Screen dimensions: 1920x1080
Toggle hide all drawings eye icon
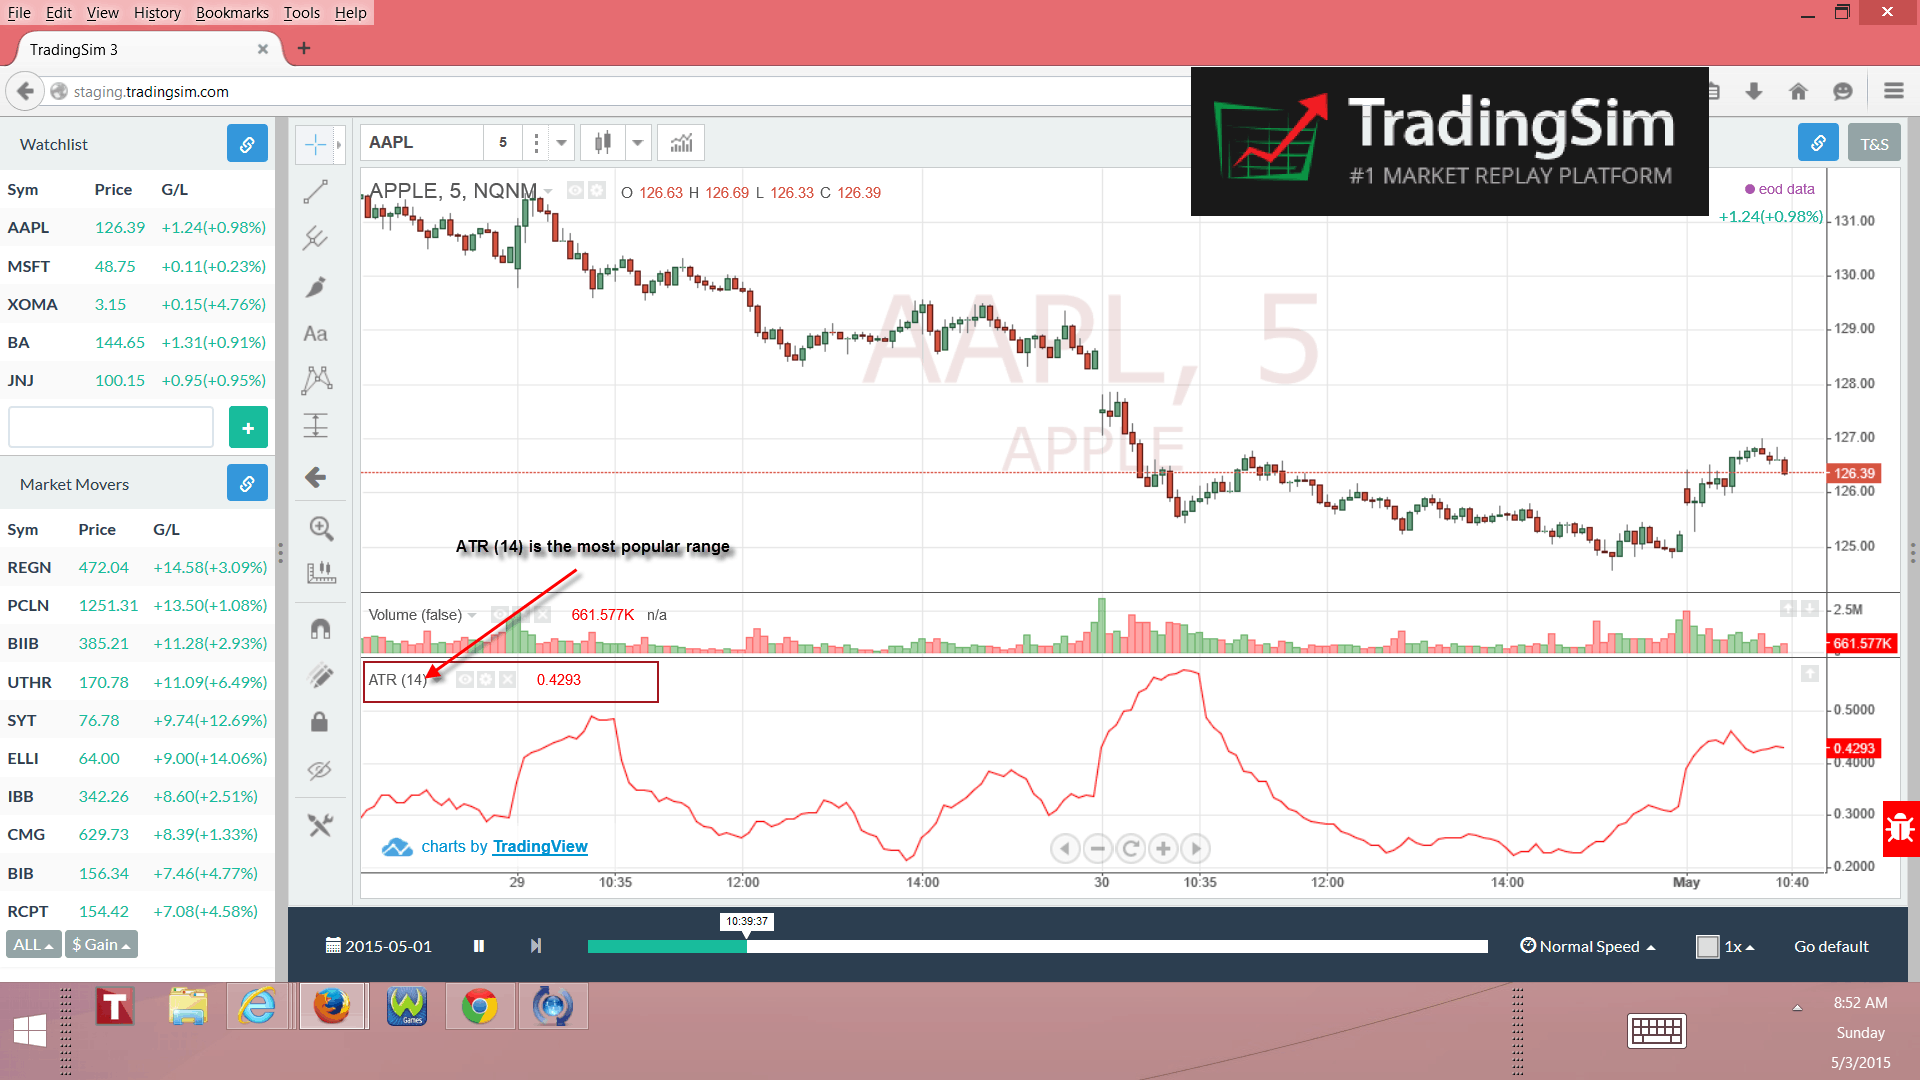320,770
